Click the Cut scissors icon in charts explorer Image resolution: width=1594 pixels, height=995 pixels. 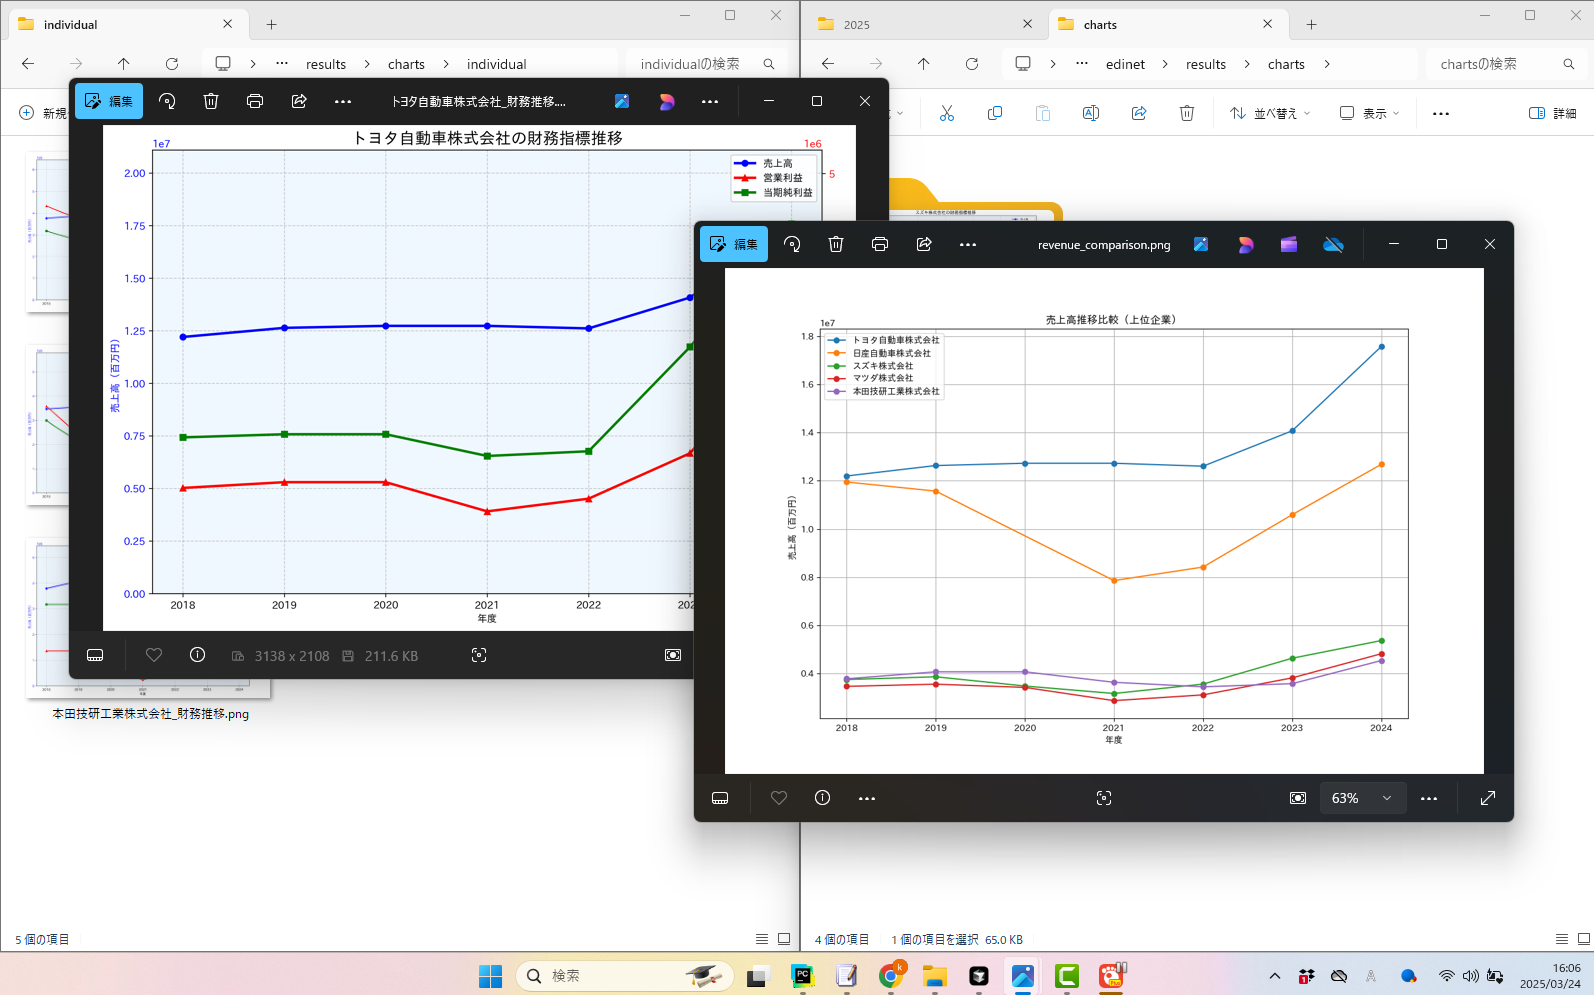[947, 113]
